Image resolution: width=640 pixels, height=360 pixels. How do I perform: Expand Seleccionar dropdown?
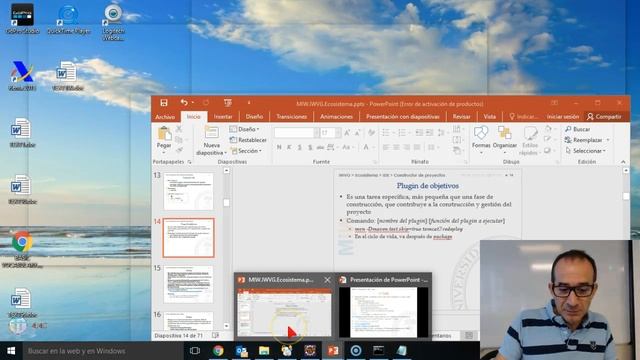586,151
